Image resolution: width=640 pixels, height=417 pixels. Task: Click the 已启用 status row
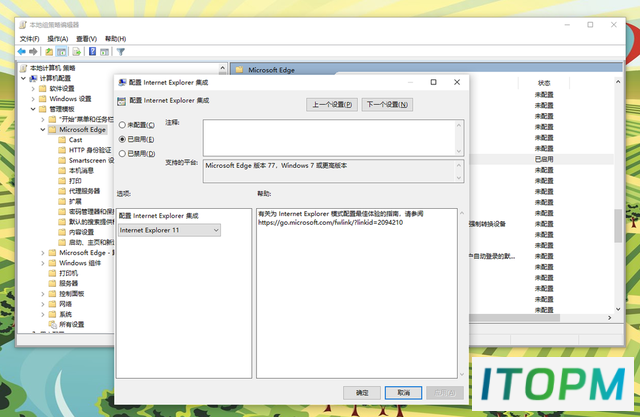pos(544,159)
